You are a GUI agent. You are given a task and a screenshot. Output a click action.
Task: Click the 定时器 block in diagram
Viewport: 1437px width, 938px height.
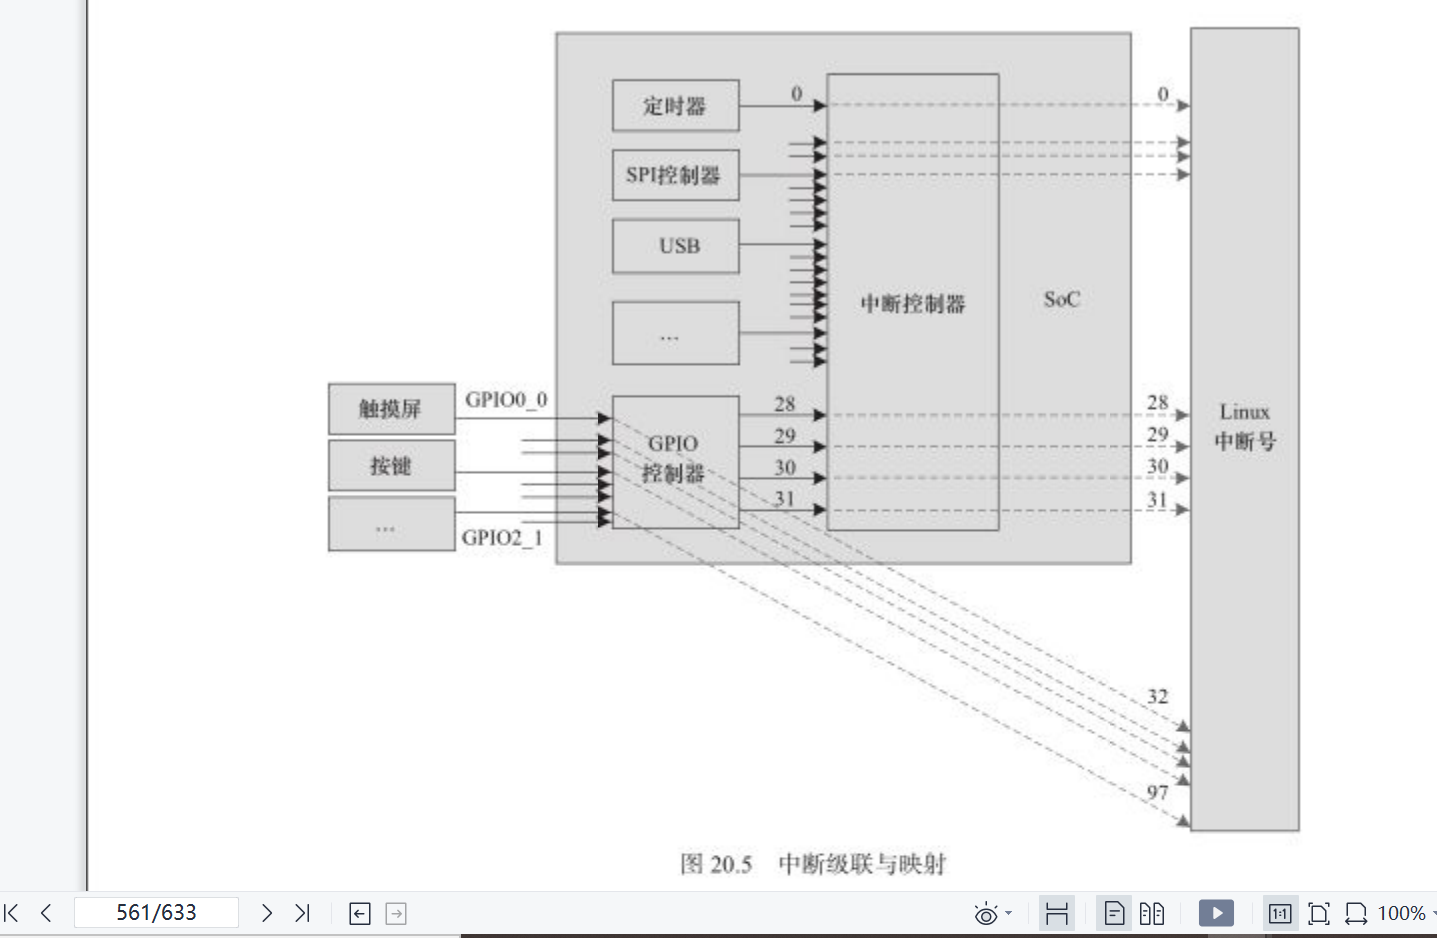(676, 105)
